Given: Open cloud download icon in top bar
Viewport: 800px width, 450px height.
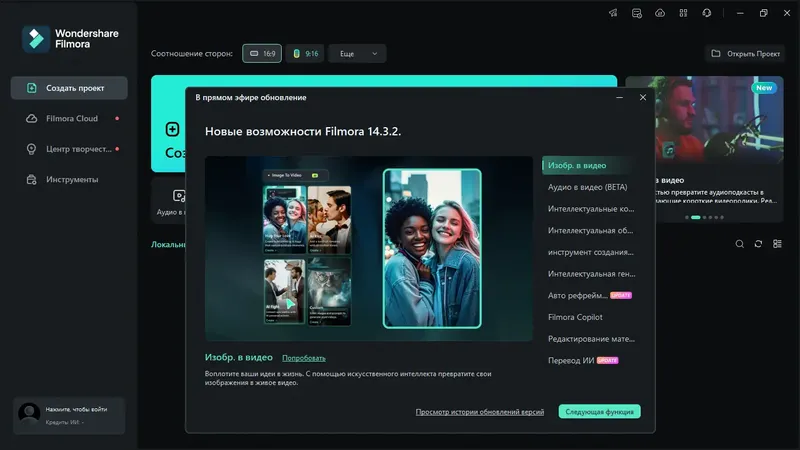Looking at the screenshot, I should [x=660, y=13].
